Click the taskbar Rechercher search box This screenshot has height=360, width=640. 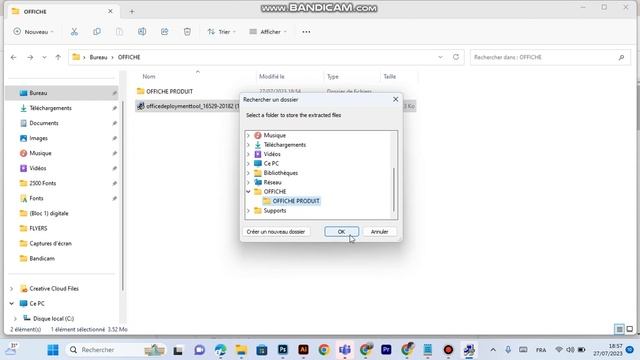tap(115, 350)
